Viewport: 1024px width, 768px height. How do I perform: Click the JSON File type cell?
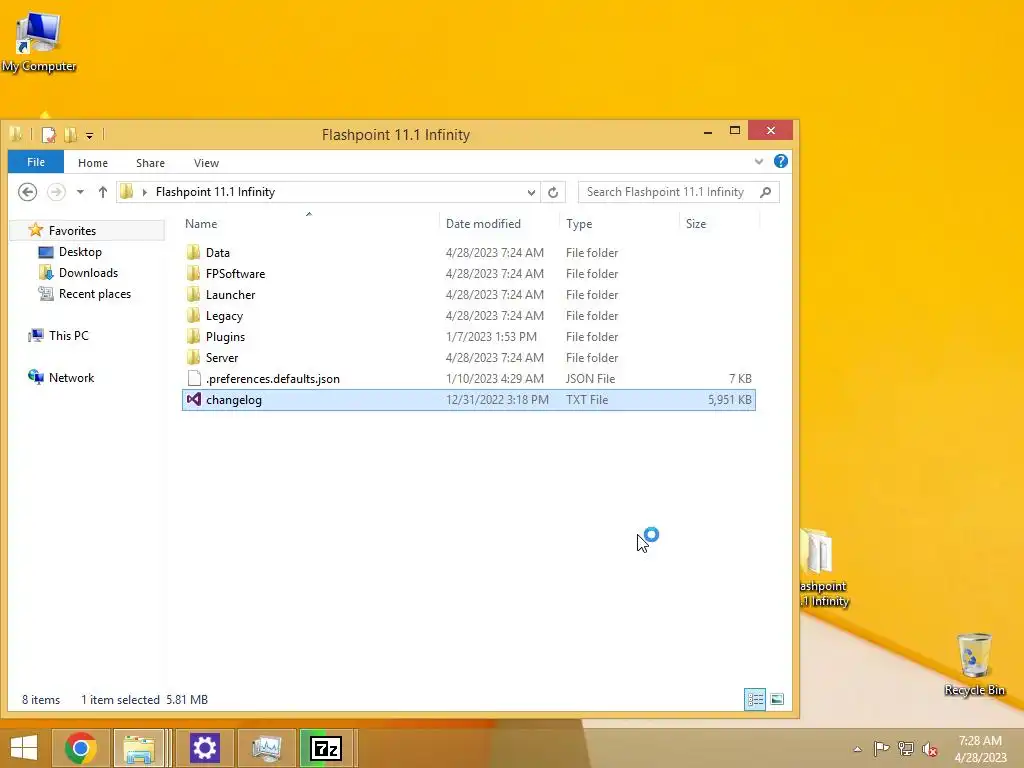coord(590,379)
